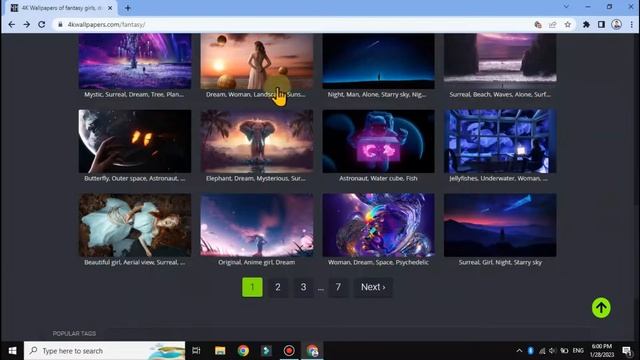
Task: Click the address bar URL
Action: pyautogui.click(x=107, y=24)
